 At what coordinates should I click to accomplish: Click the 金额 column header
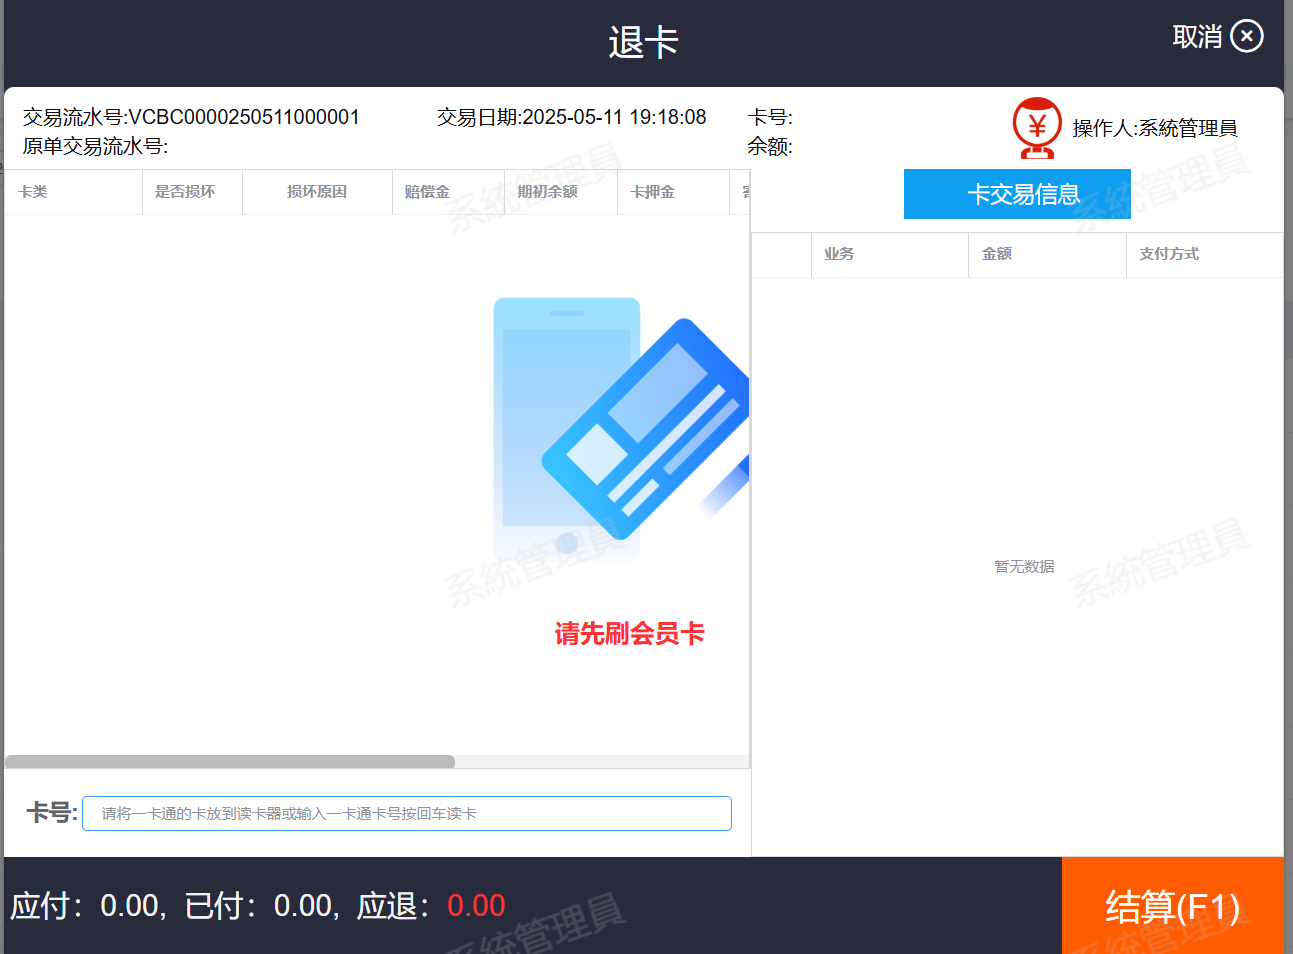click(997, 254)
